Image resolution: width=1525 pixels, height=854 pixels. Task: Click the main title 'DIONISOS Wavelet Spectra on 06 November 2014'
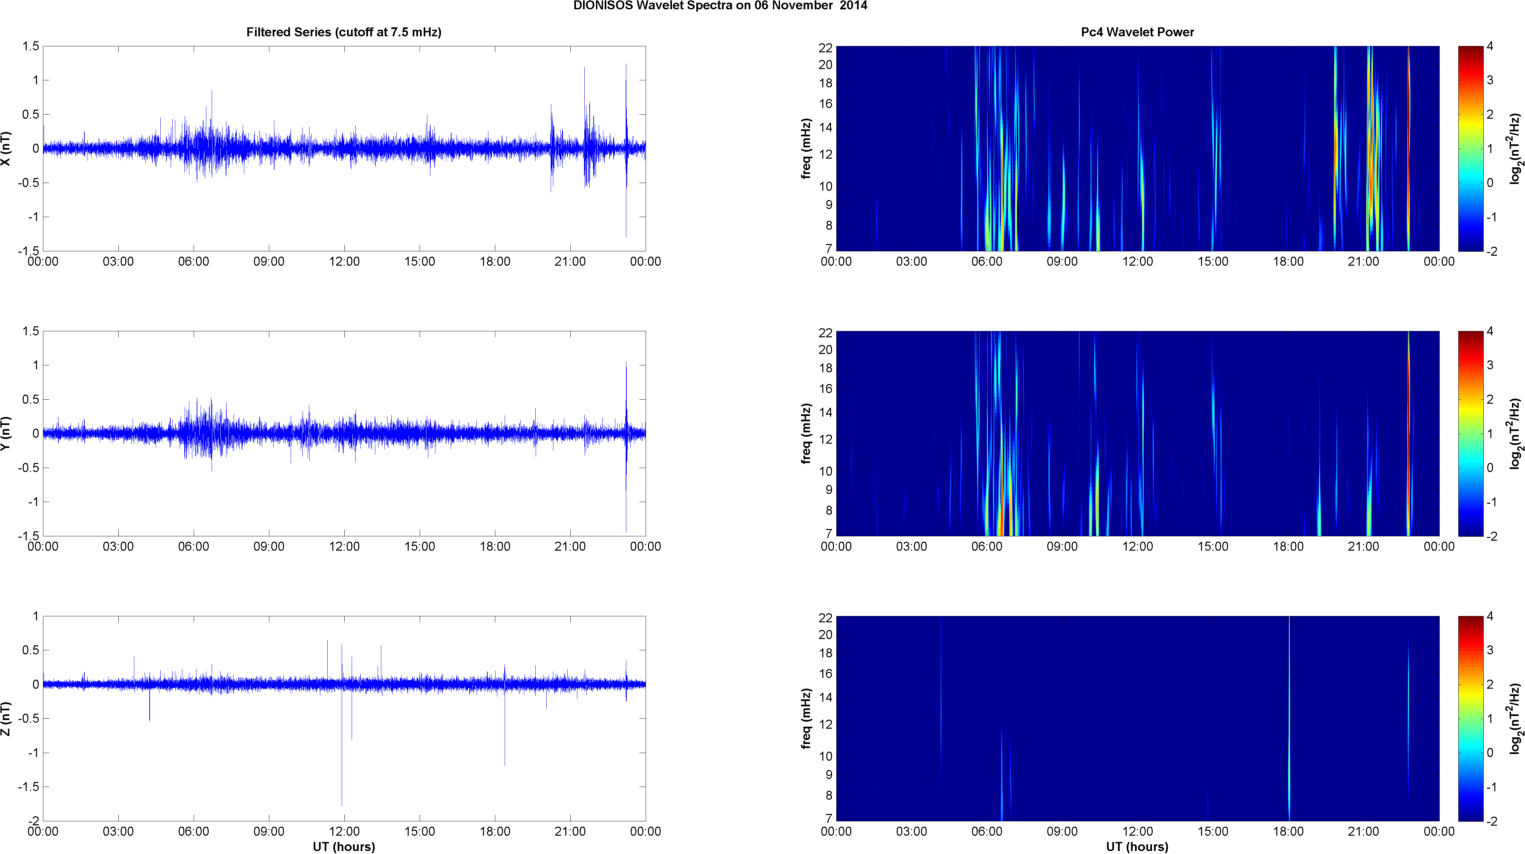720,6
